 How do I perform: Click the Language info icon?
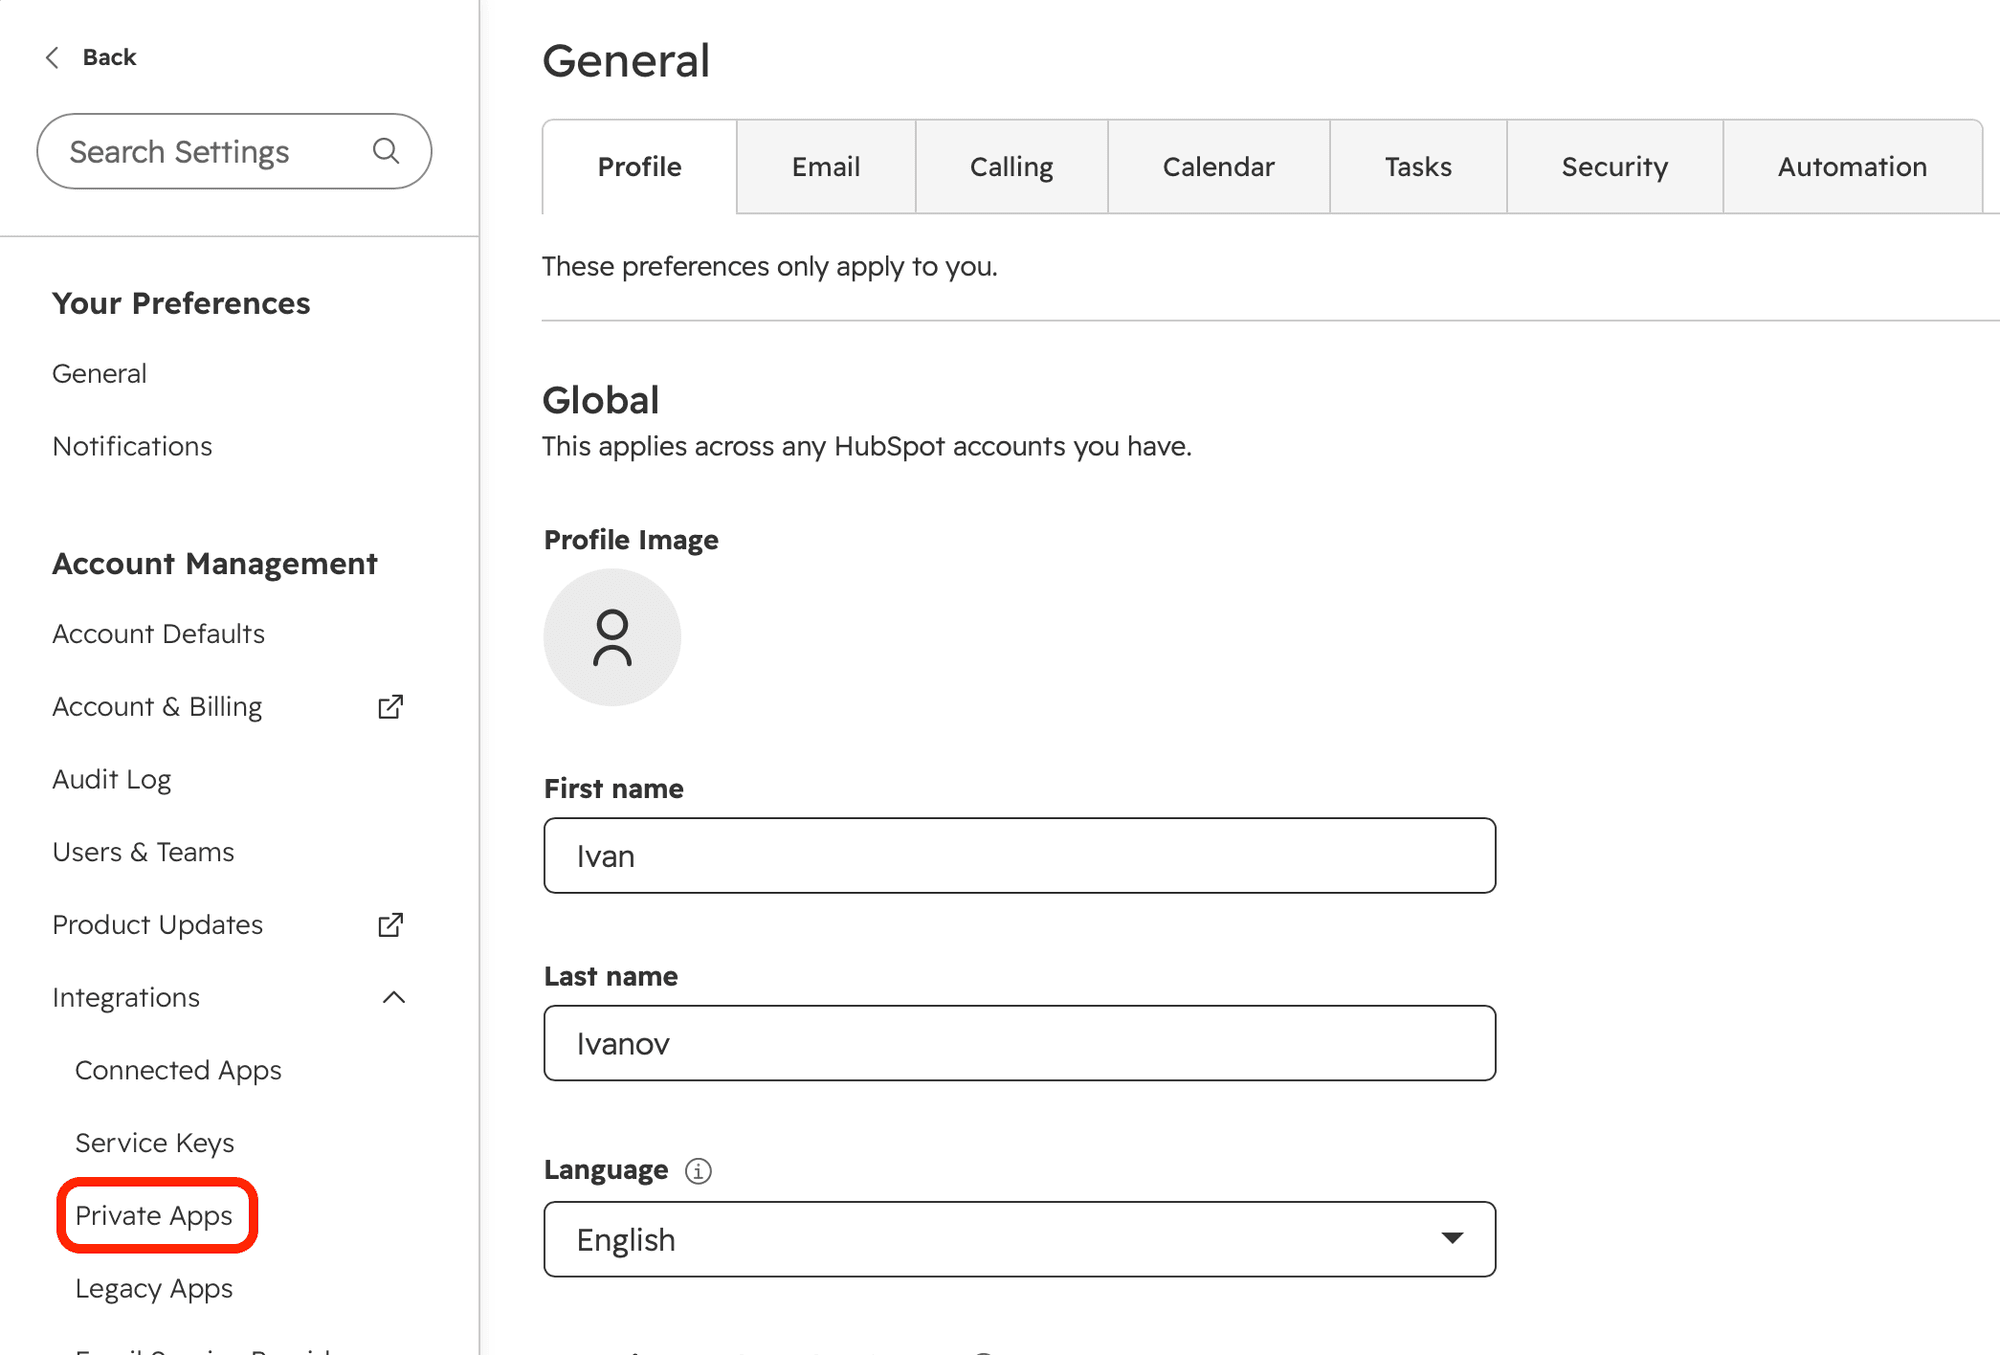pyautogui.click(x=698, y=1171)
